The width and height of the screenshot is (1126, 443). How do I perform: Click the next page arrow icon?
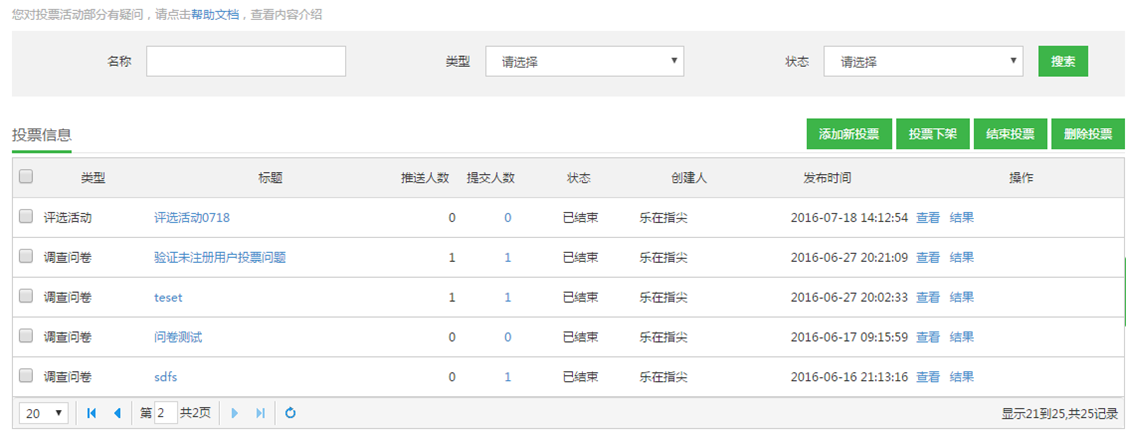[235, 413]
